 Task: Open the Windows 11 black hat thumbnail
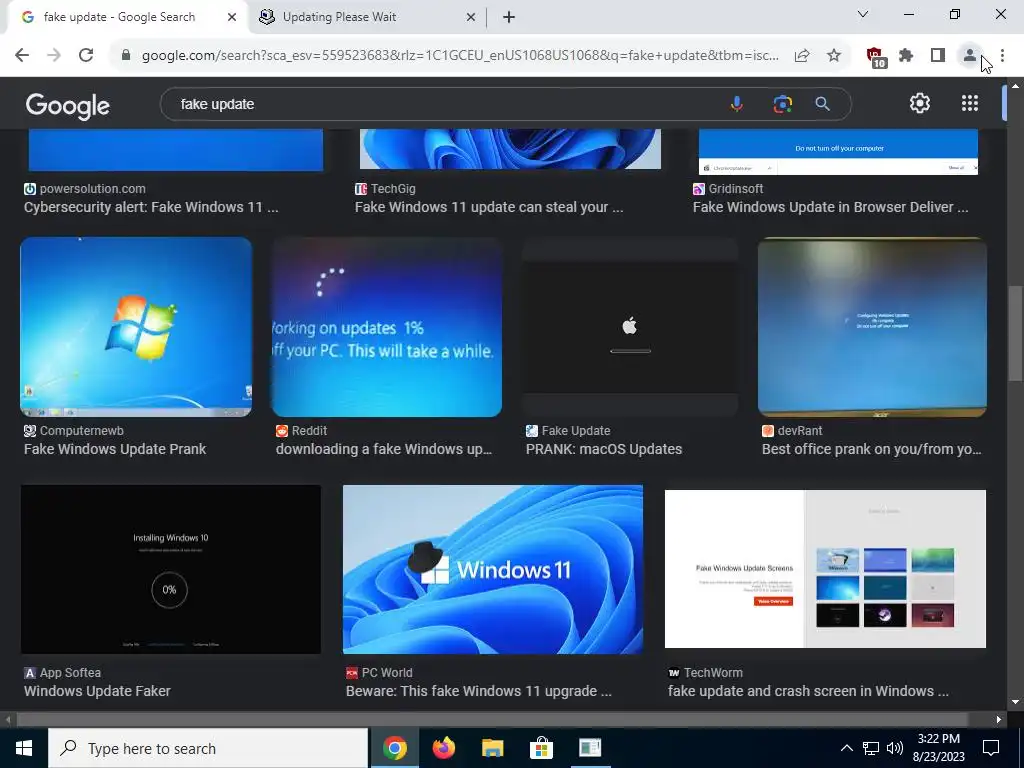(492, 569)
